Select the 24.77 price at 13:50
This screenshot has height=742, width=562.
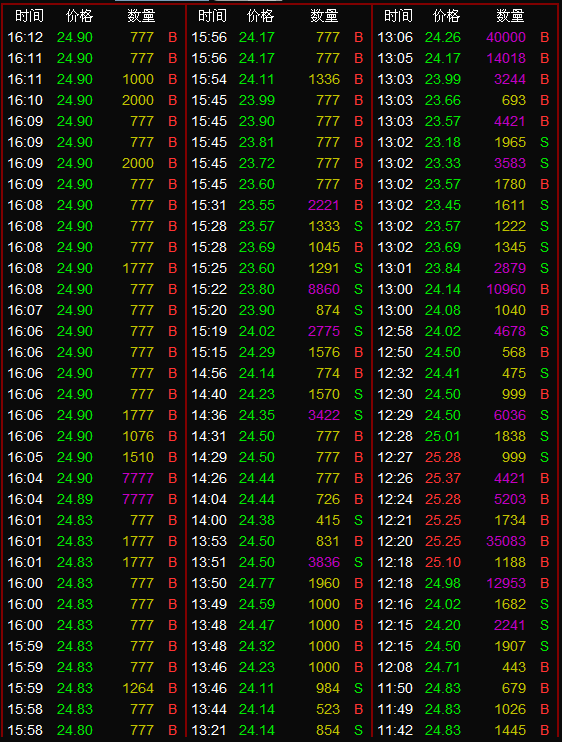tap(257, 583)
